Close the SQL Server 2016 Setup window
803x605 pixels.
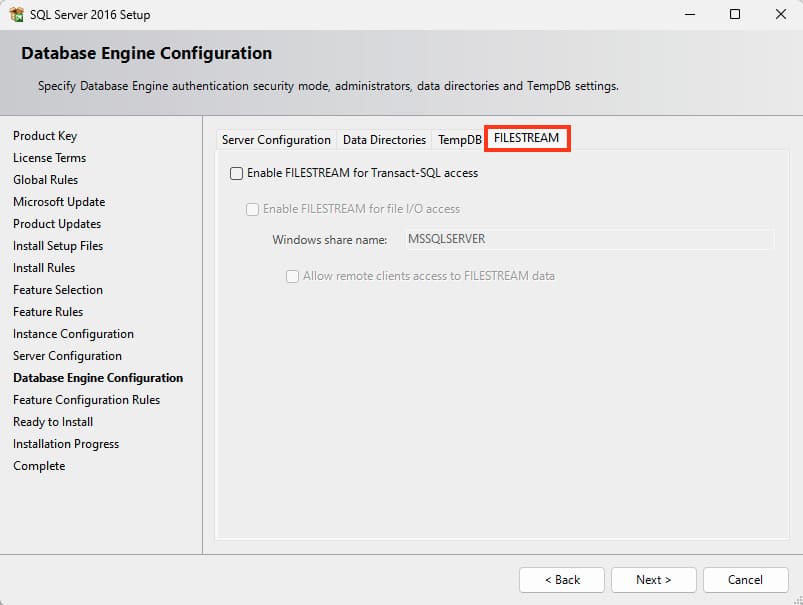780,15
